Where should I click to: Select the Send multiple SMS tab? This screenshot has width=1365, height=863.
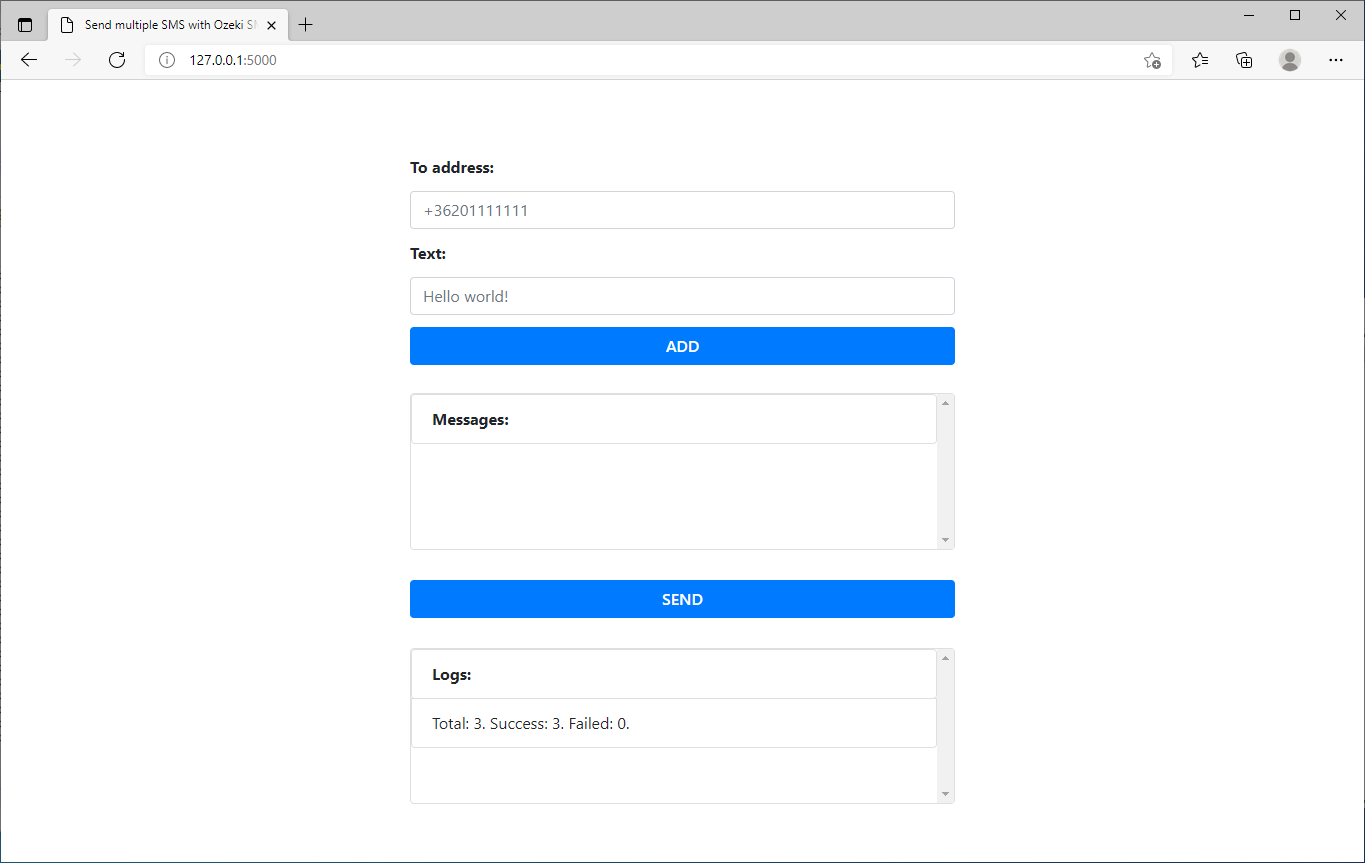[x=165, y=25]
